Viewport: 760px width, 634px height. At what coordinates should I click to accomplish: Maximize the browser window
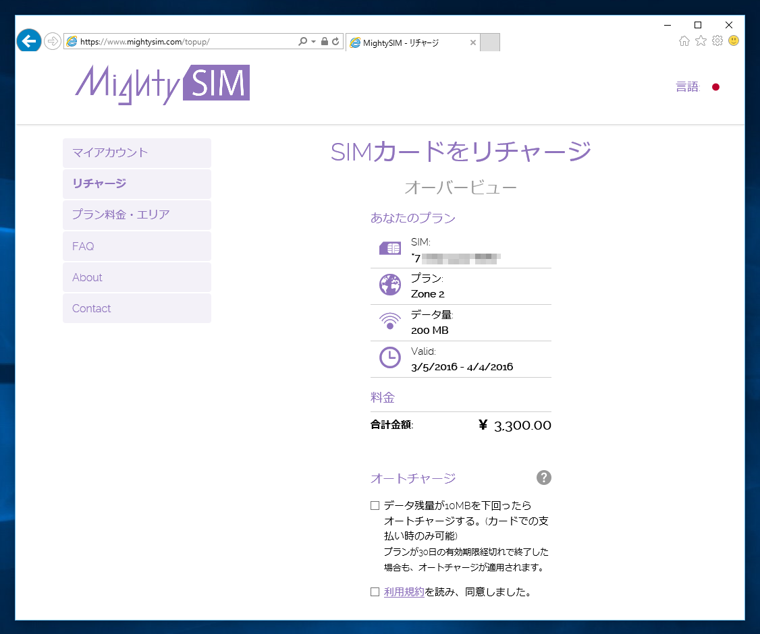tap(697, 25)
